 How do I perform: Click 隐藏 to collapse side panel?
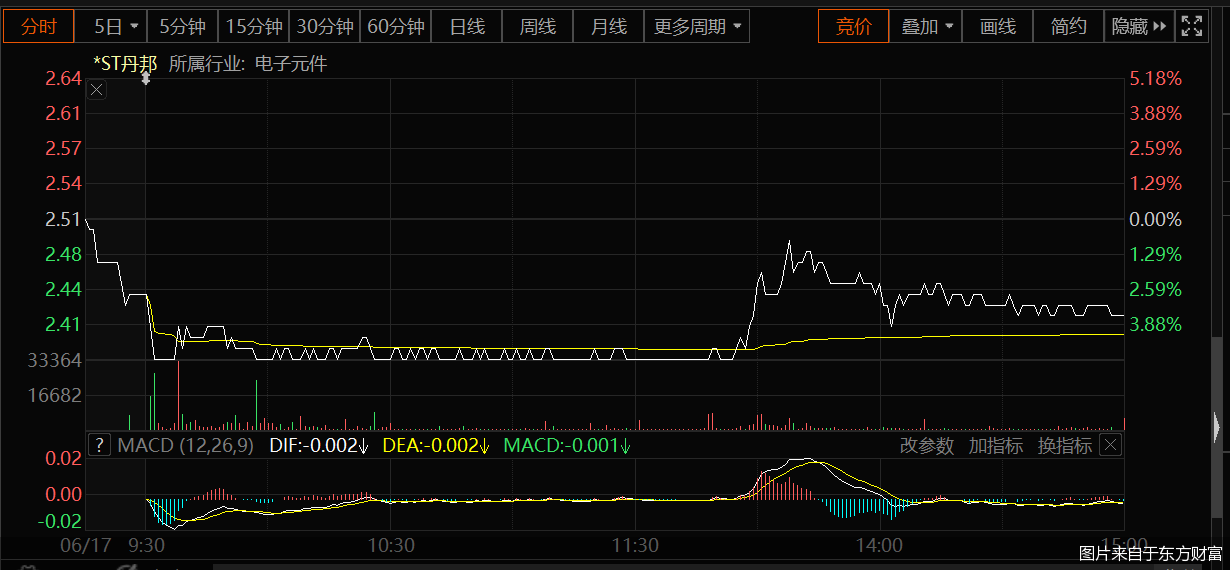1139,27
